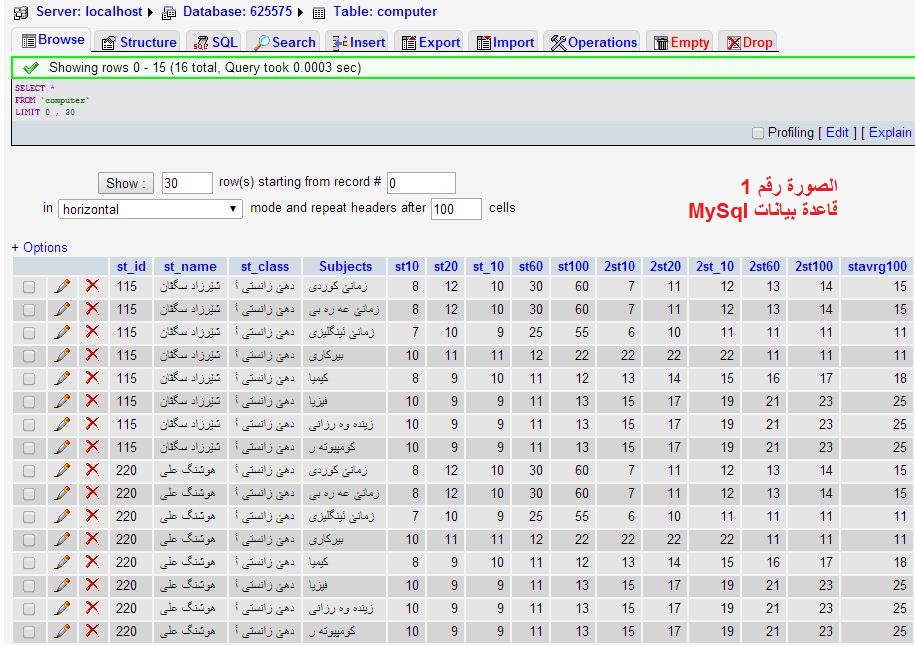Click the pencil edit icon for the 115 row with st100 55

62,332
